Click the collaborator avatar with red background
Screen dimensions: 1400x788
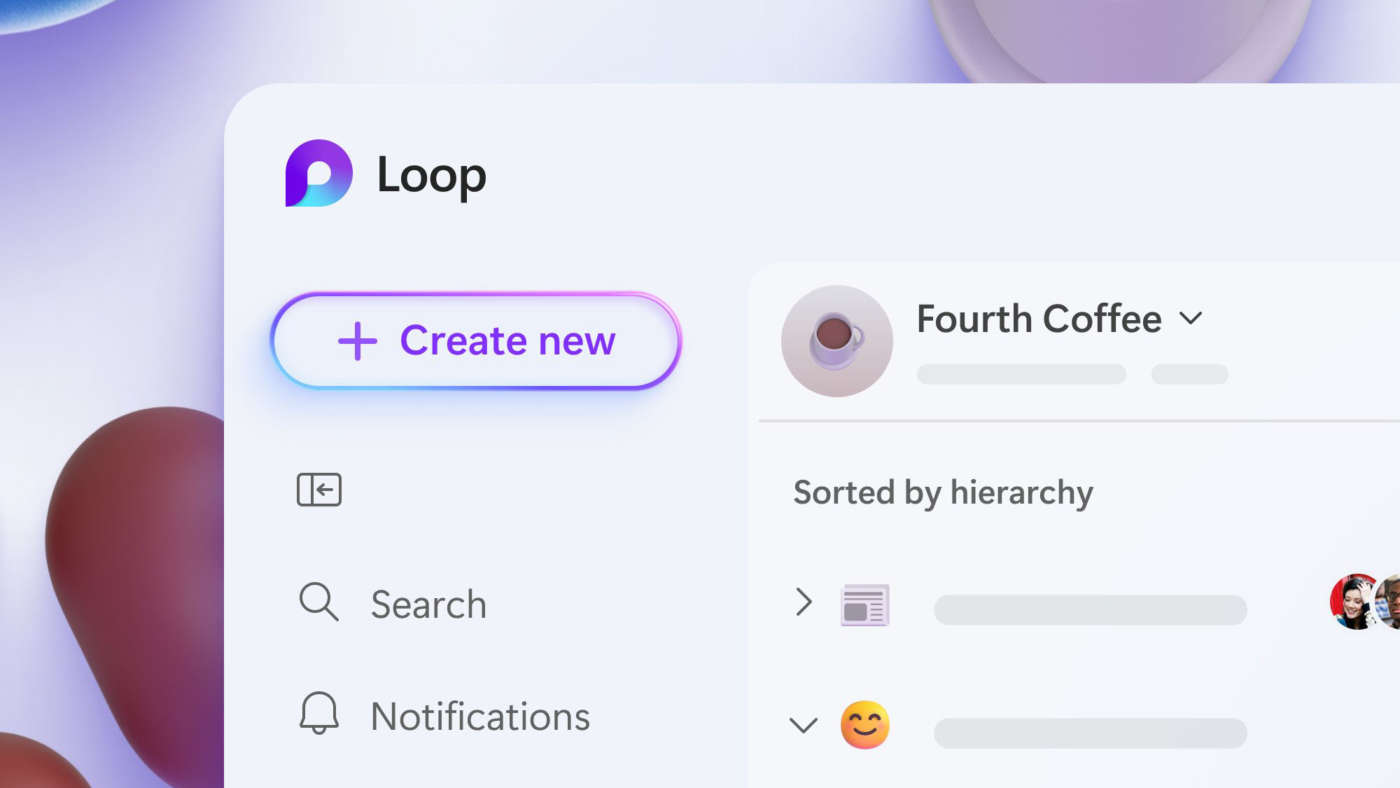1353,602
